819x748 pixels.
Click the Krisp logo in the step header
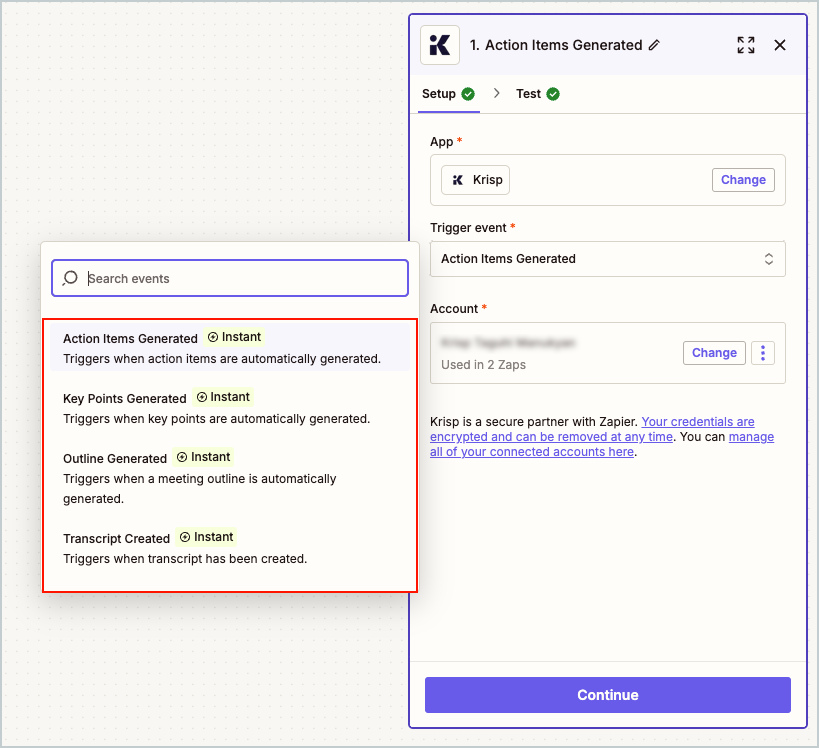point(440,45)
